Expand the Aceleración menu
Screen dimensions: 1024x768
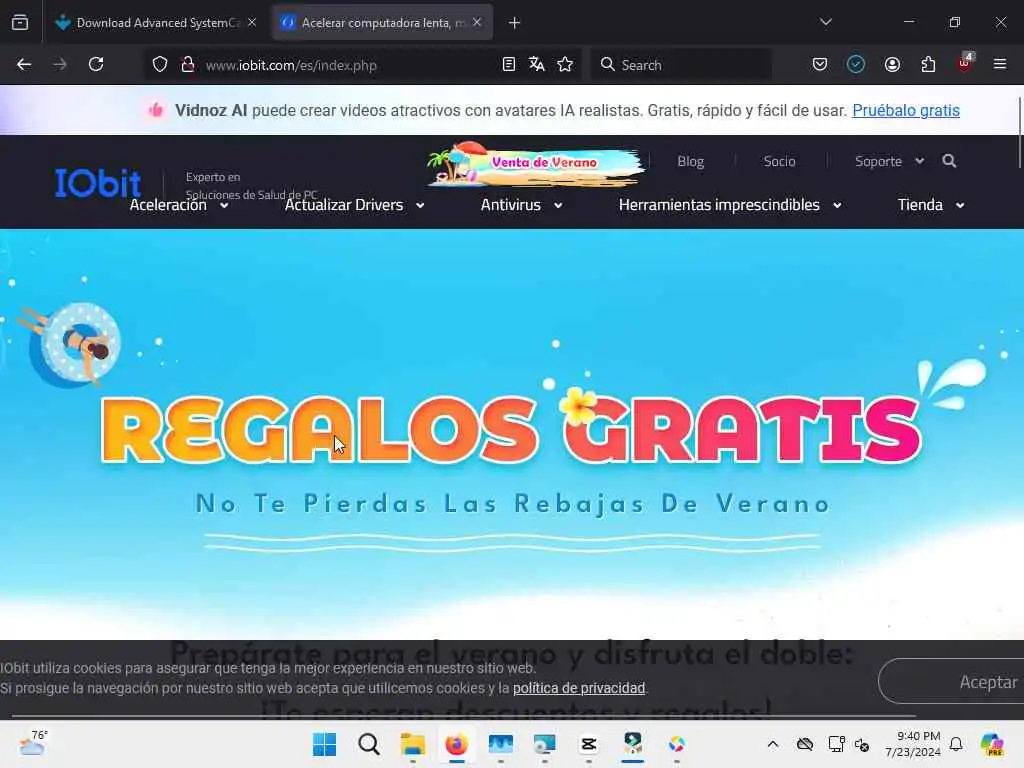tap(179, 205)
